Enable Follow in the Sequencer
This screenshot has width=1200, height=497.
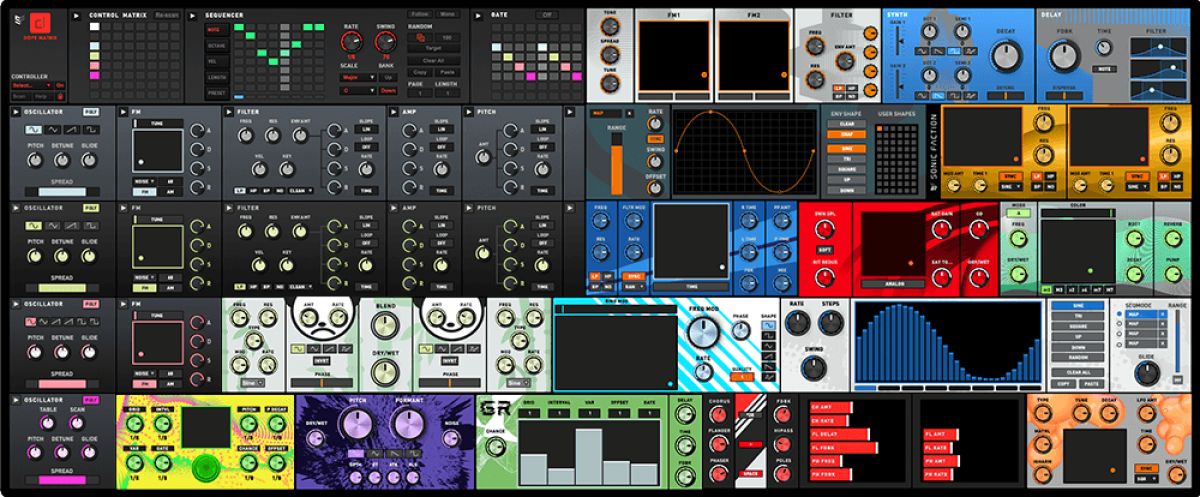pyautogui.click(x=419, y=14)
